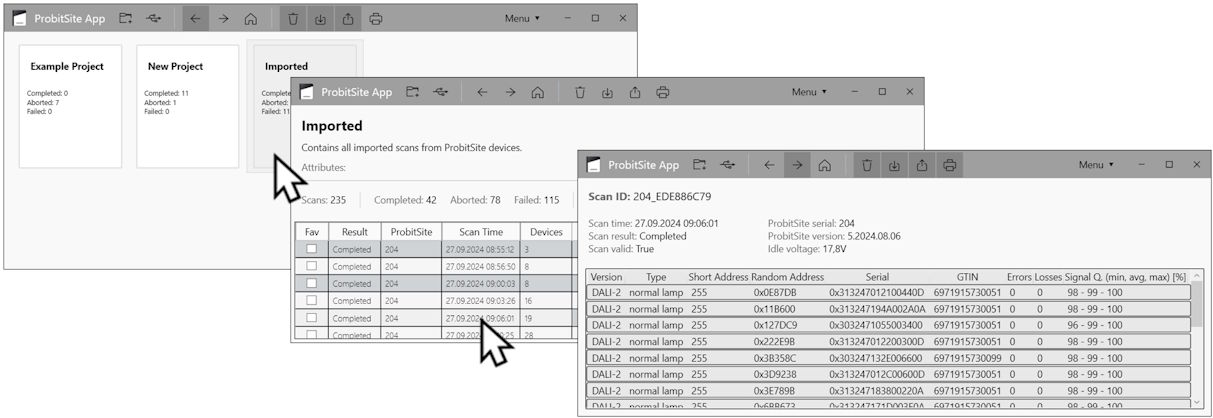Click forward arrow in the Imported window
The image size is (1213, 418).
point(510,92)
